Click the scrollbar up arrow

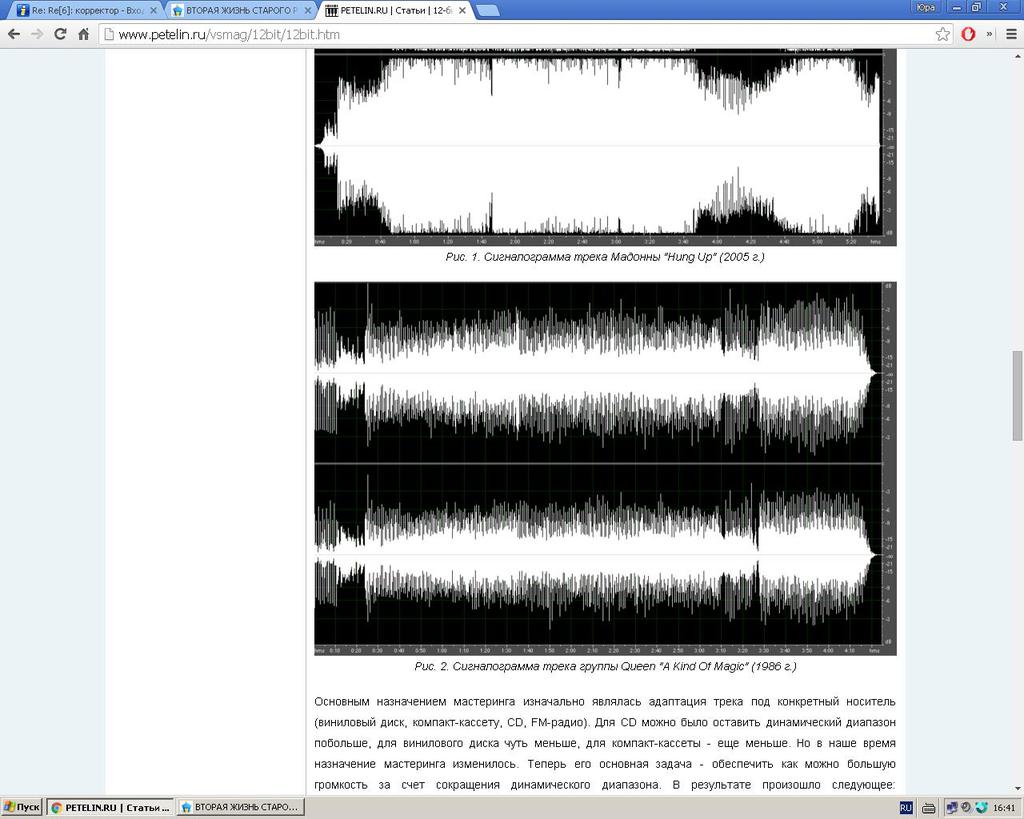[1017, 55]
